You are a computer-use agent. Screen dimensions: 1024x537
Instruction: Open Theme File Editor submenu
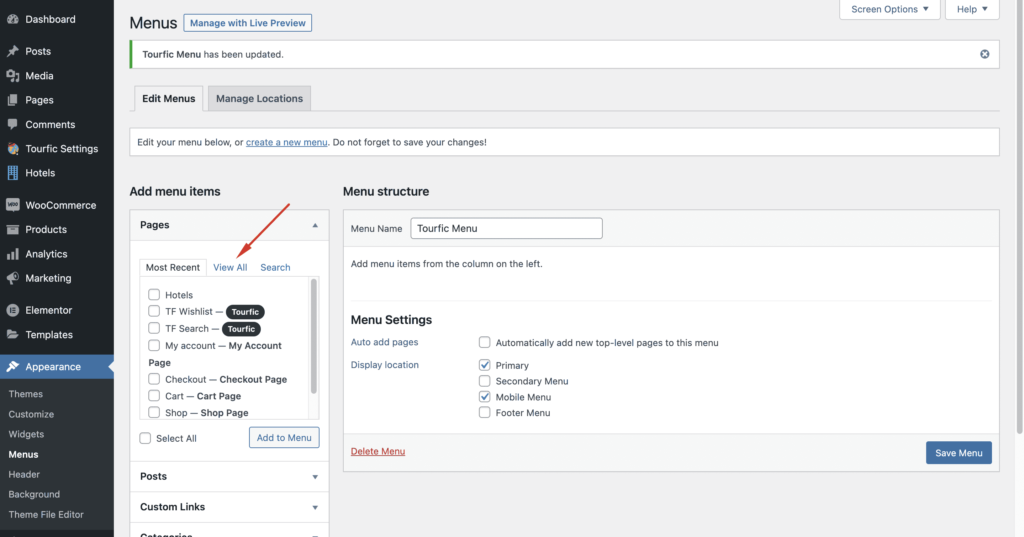(x=46, y=515)
